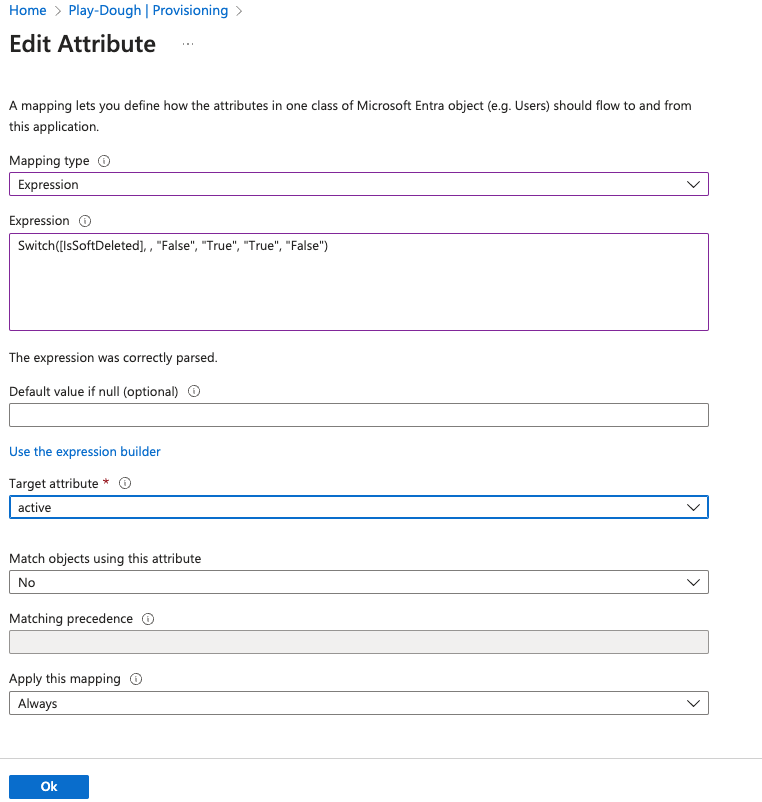Click the chevron after Provisioning breadcrumb
762x802 pixels.
239,11
